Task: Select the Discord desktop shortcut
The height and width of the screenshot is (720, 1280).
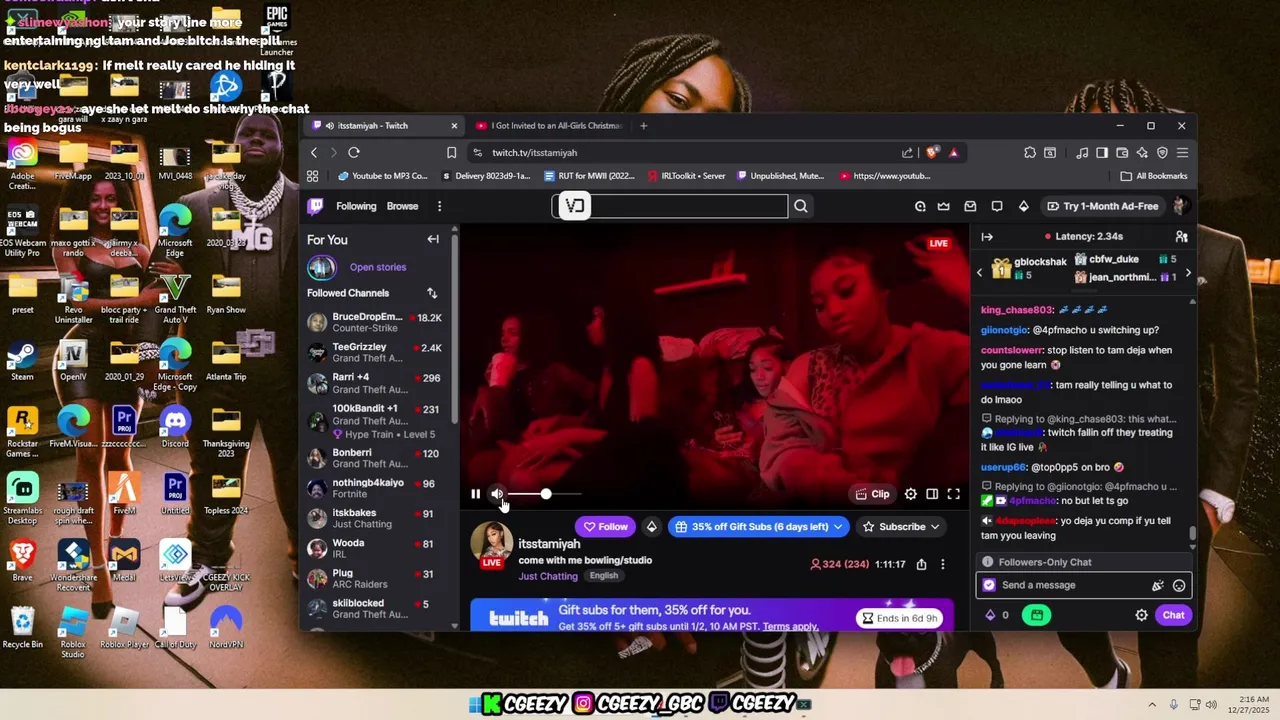Action: (175, 426)
